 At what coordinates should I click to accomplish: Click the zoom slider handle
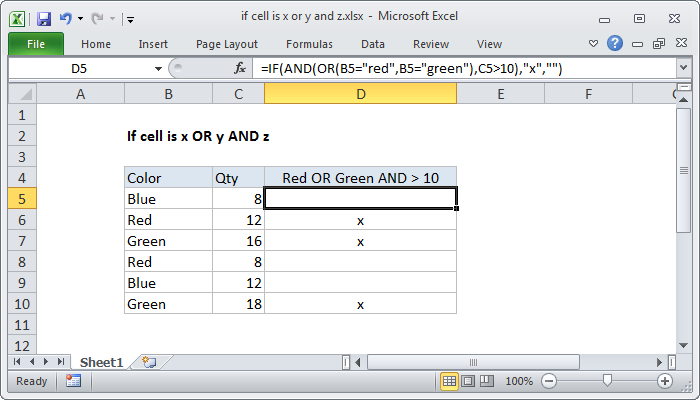(x=607, y=381)
